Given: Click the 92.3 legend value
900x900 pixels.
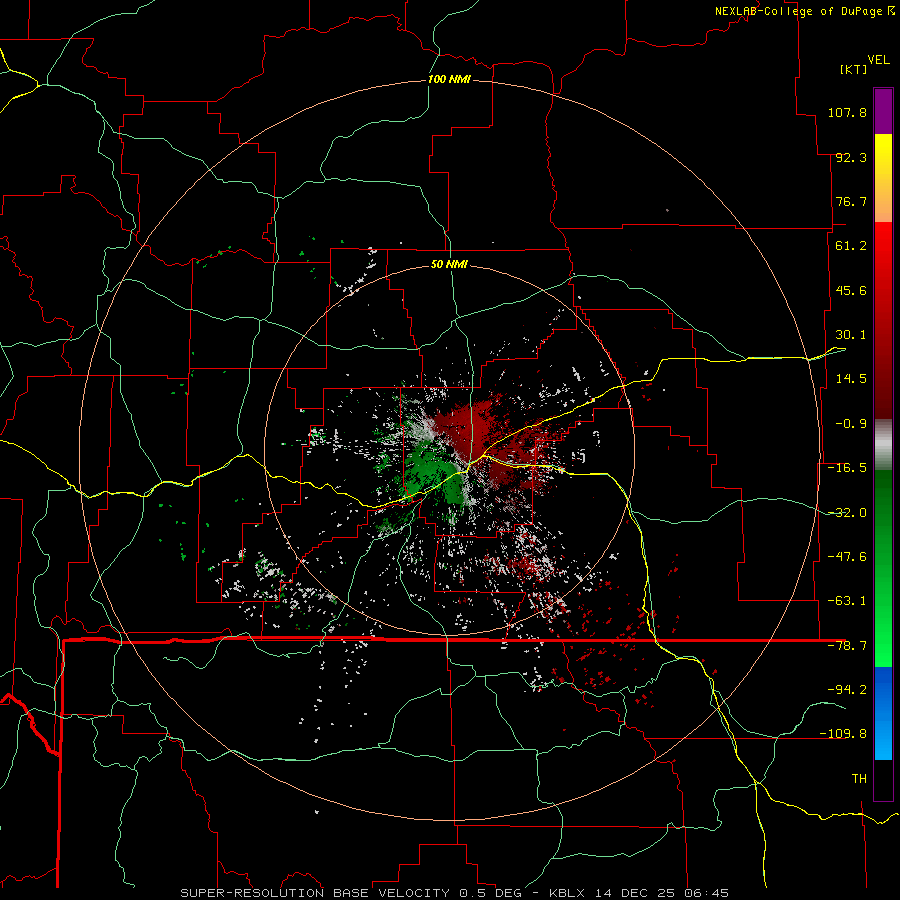Looking at the screenshot, I should point(851,157).
